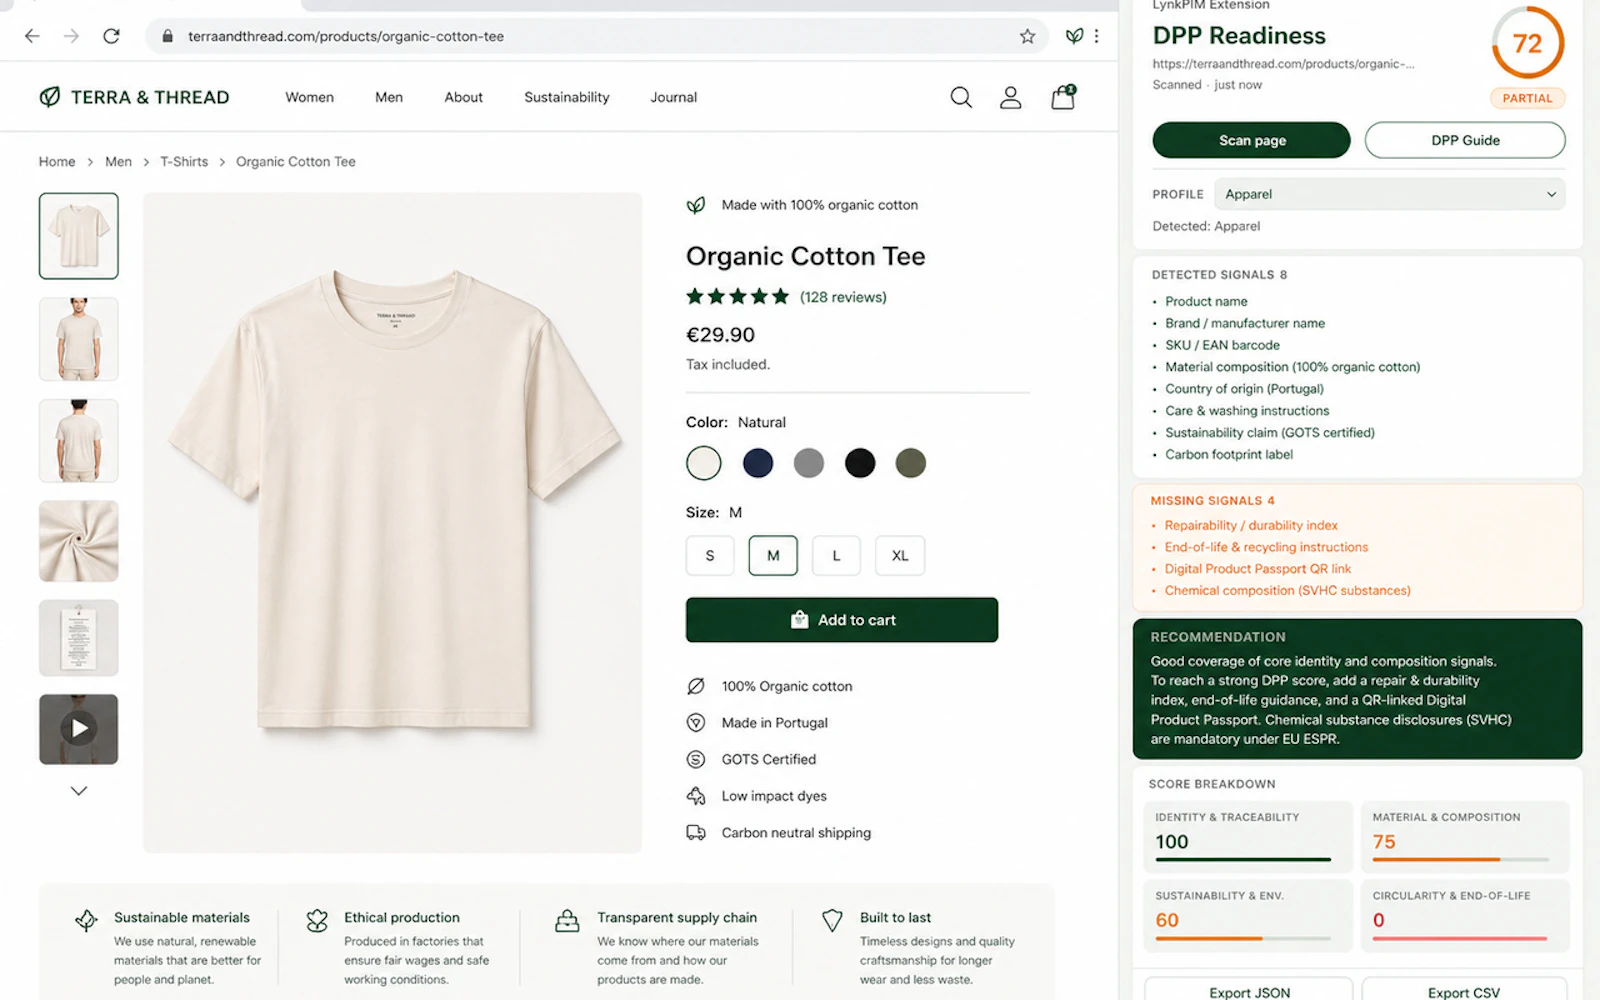Click the Transparent supply chain icon

(x=567, y=920)
